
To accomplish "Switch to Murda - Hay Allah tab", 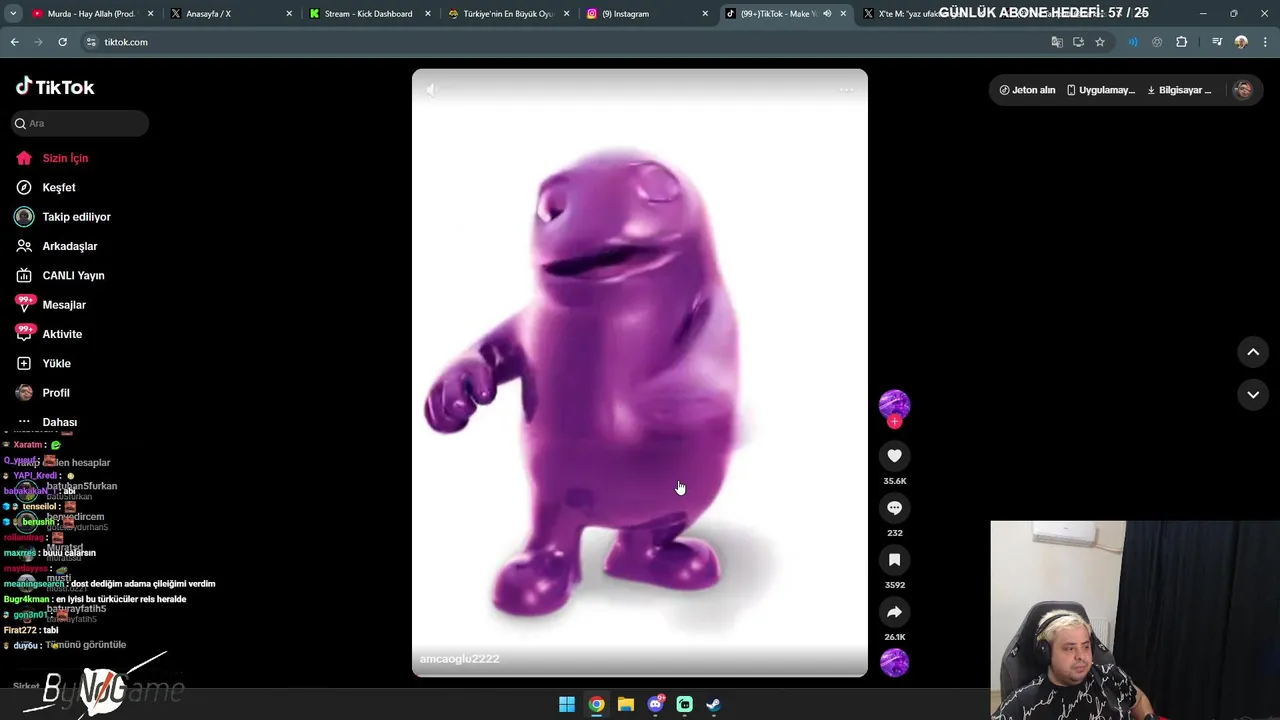I will click(90, 14).
